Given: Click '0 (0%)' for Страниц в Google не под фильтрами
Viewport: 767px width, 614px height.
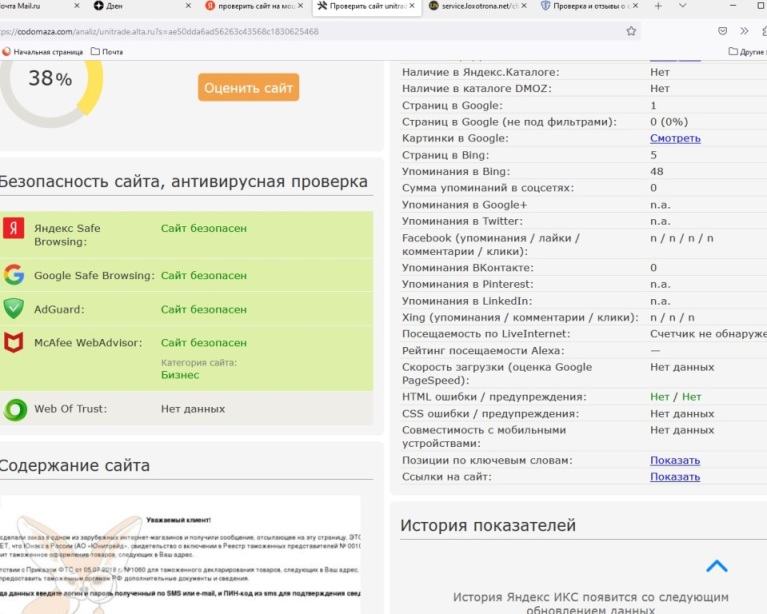Looking at the screenshot, I should (669, 122).
